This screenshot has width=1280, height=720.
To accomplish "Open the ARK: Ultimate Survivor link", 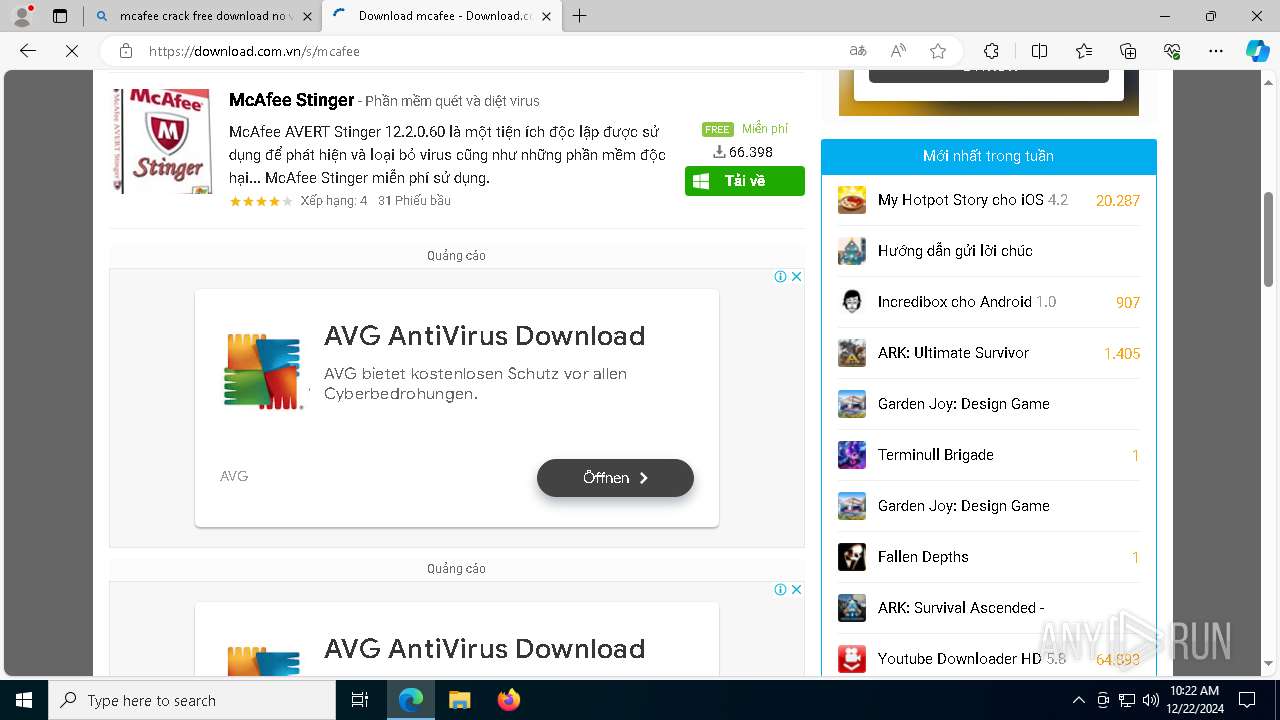I will [953, 353].
